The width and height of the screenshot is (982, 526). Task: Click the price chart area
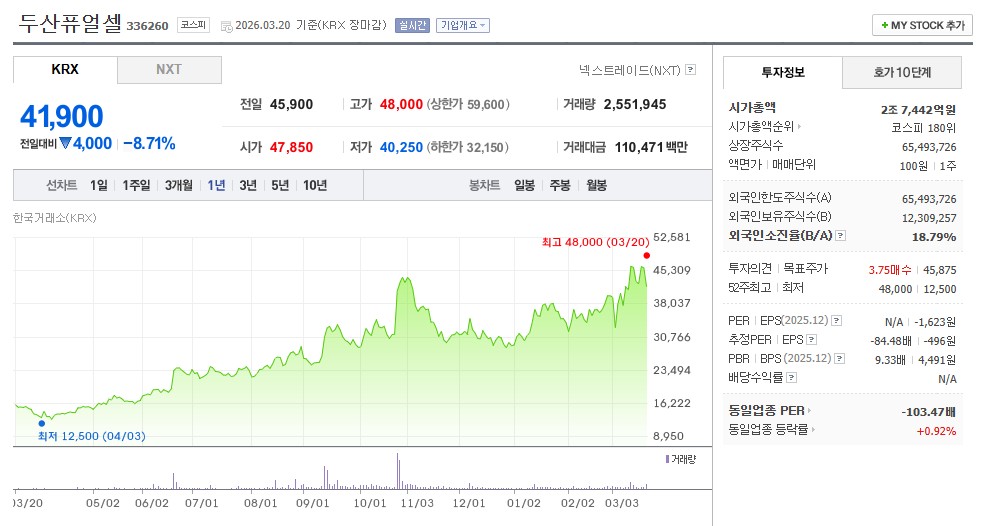pyautogui.click(x=331, y=341)
